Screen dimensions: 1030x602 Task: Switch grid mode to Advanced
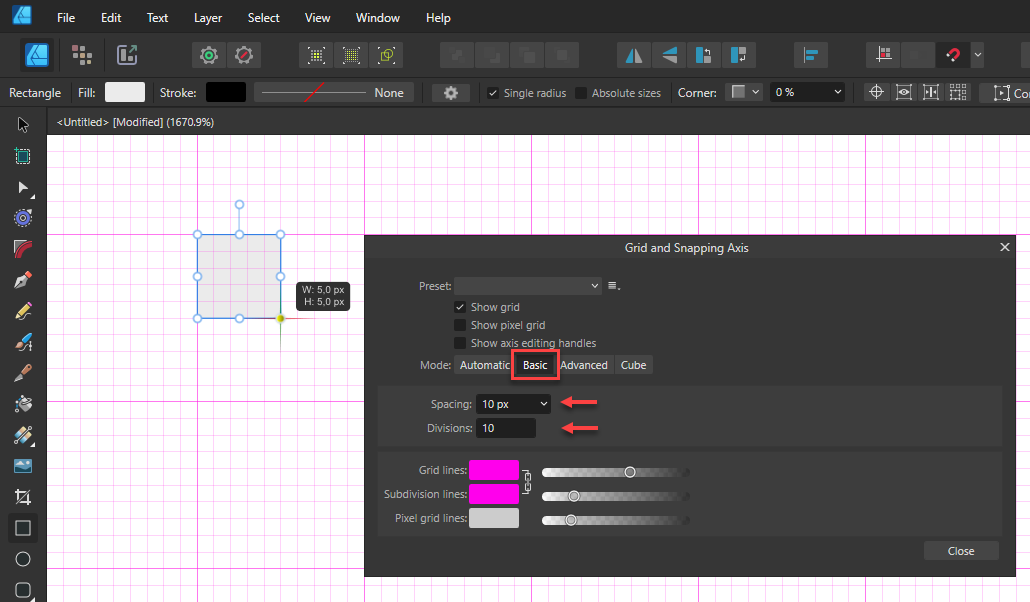[x=584, y=365]
